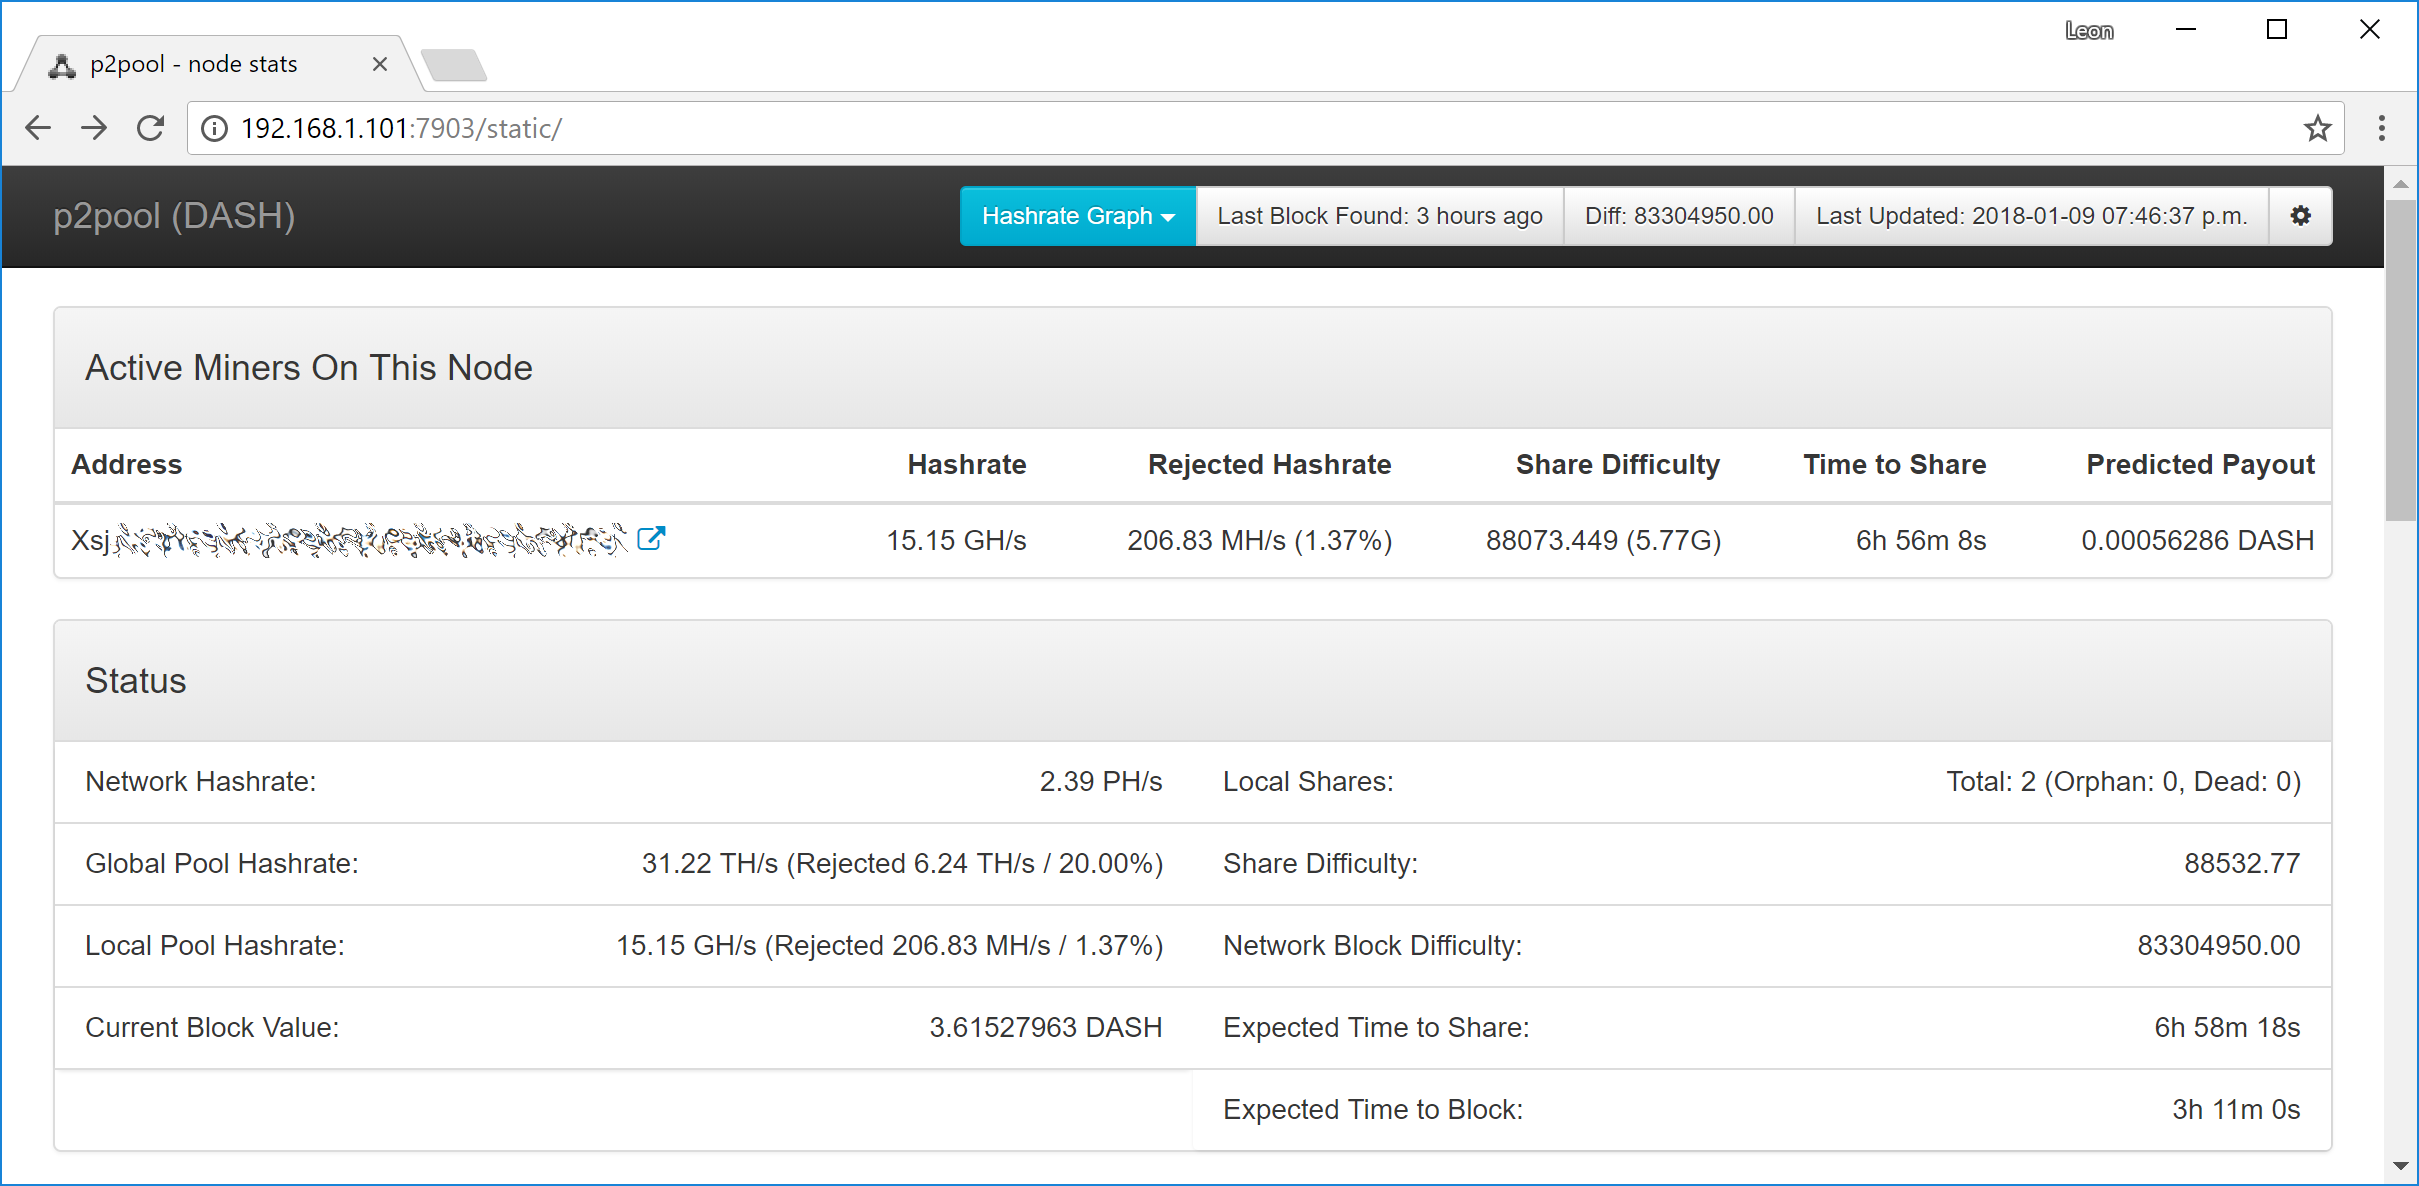
Task: Open a new browser tab
Action: [x=454, y=65]
